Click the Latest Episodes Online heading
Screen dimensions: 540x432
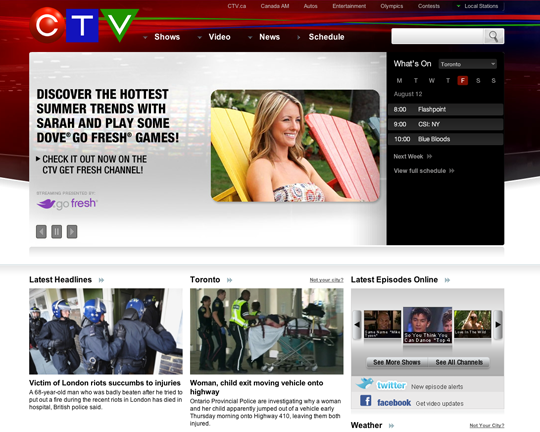[x=394, y=280]
